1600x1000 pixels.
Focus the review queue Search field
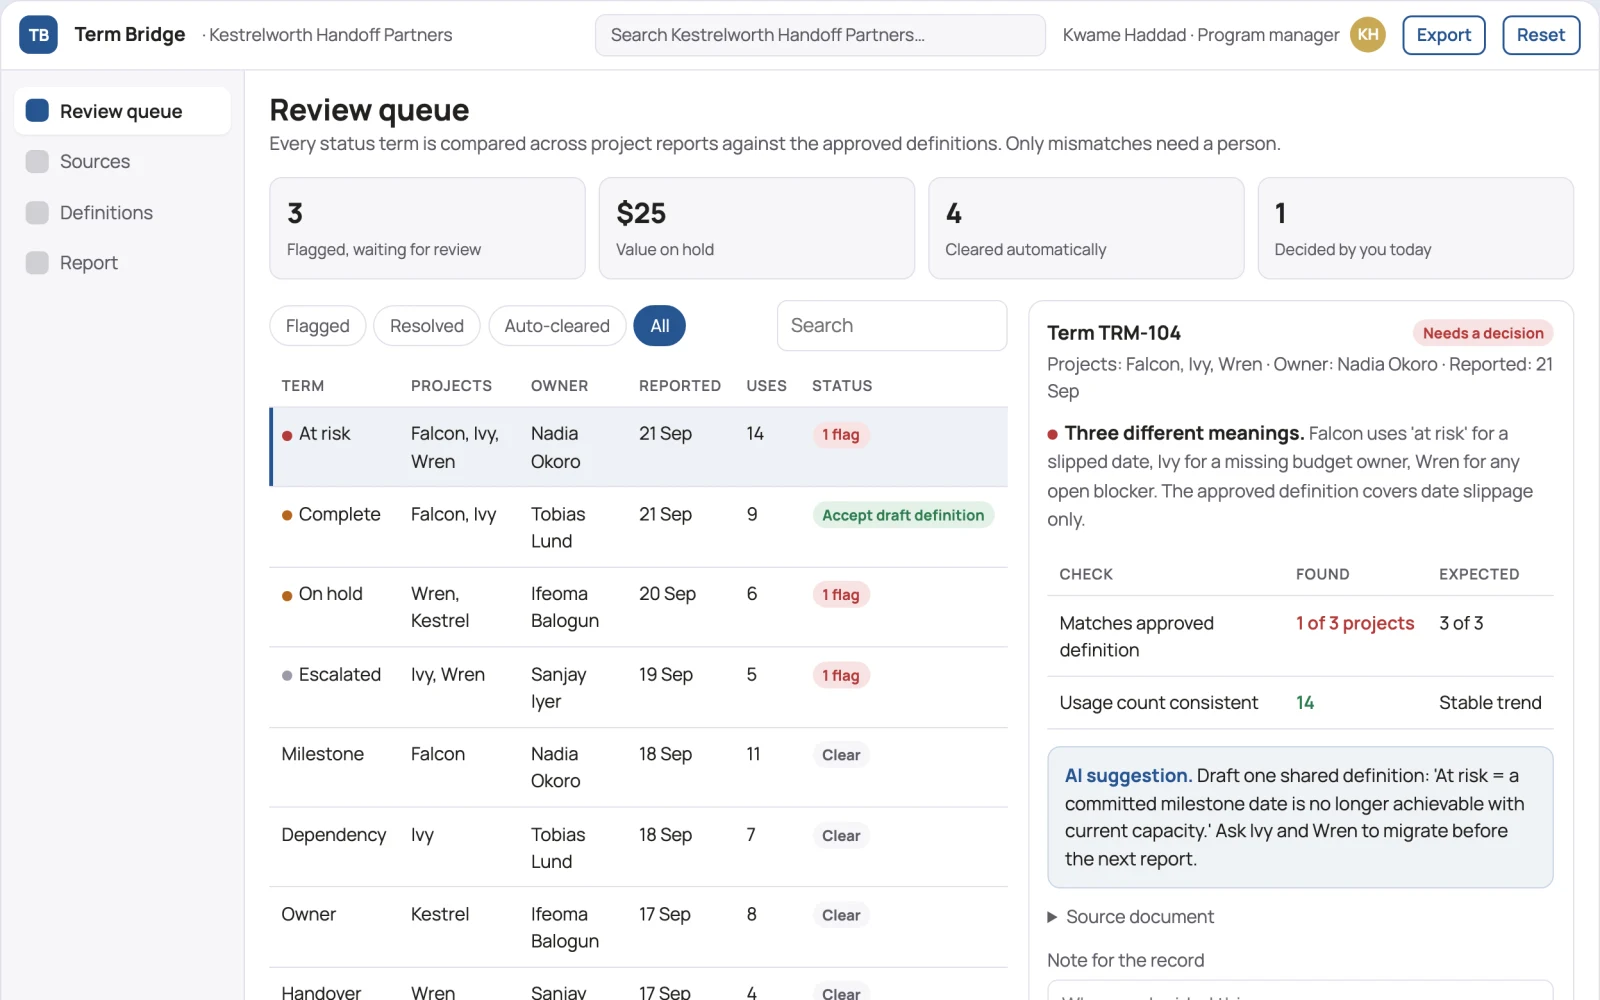(x=892, y=326)
